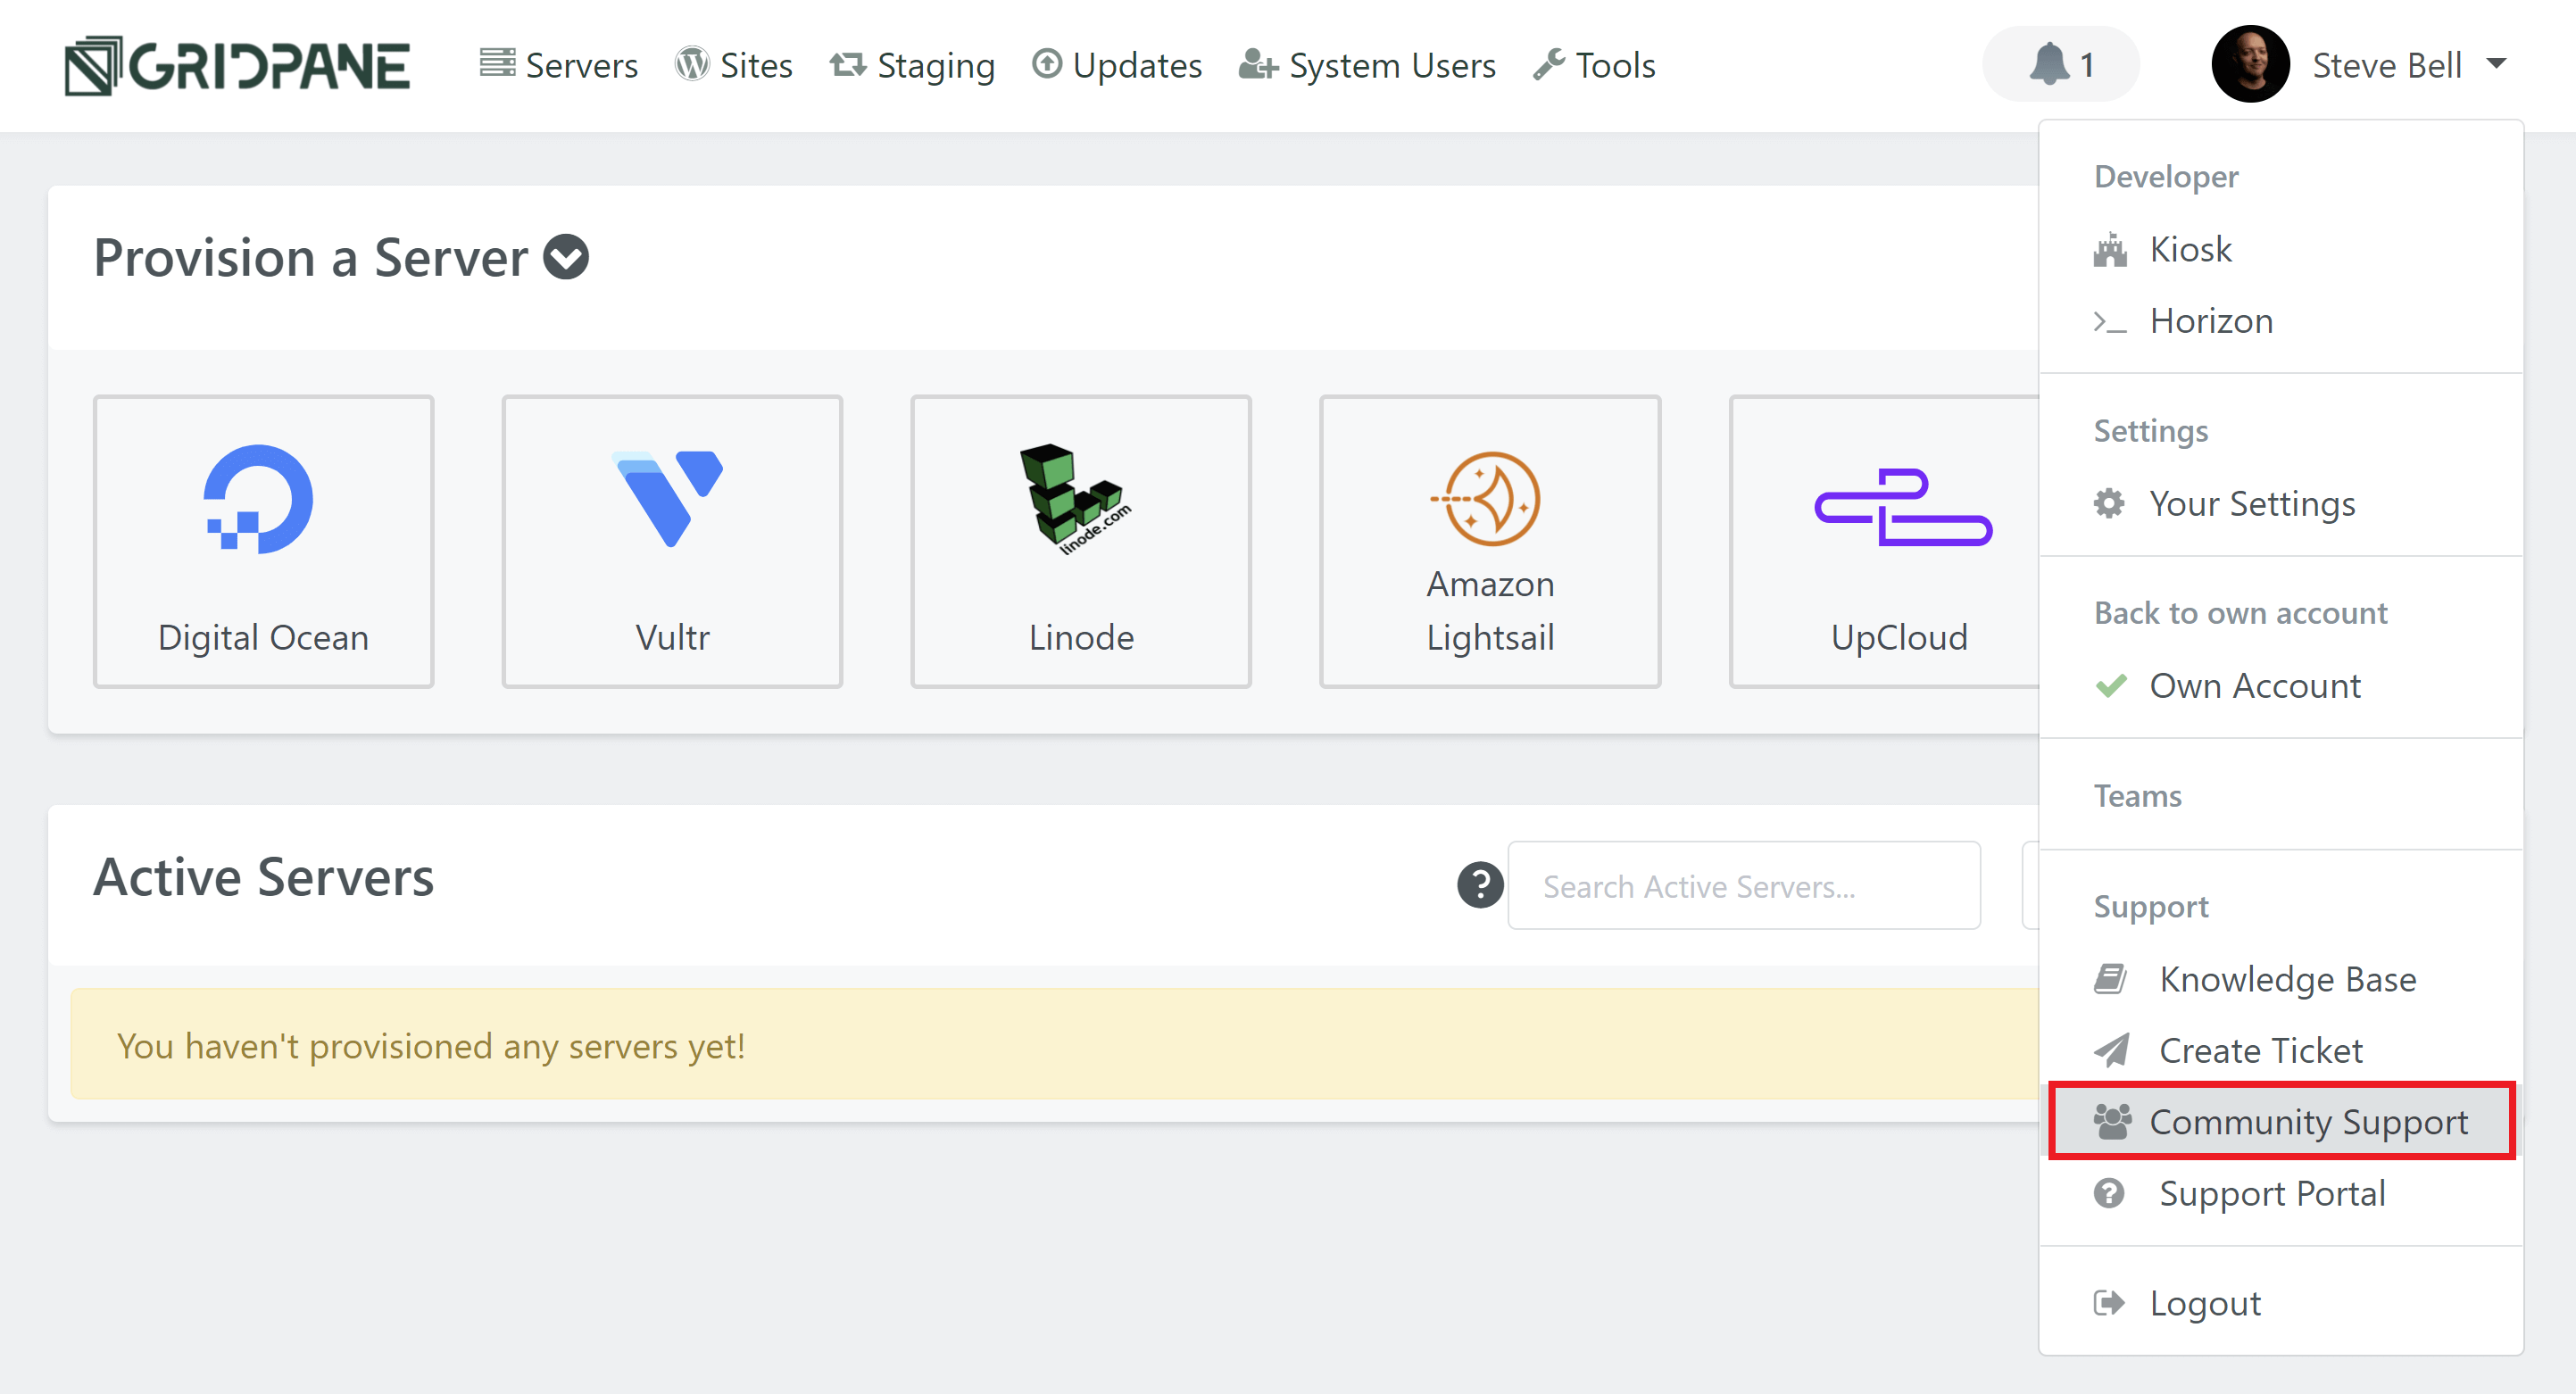Click the Own Account green checkmark

(2111, 686)
